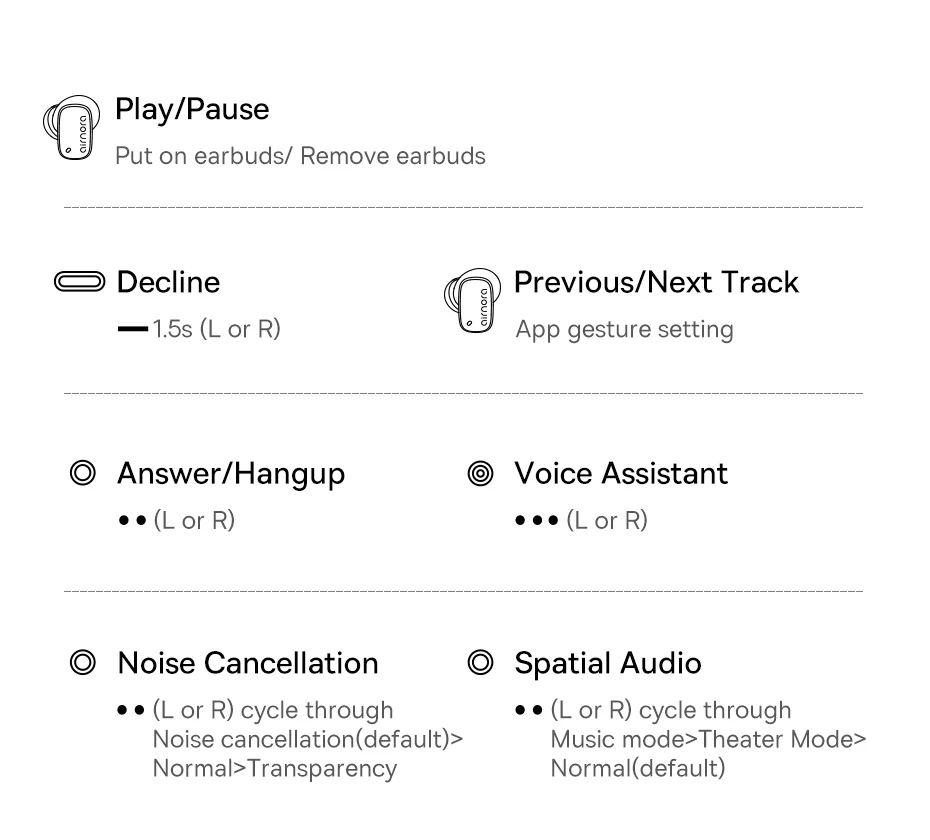Click the three dots under Voice Assistant
Screen dimensions: 930x840
(536, 521)
